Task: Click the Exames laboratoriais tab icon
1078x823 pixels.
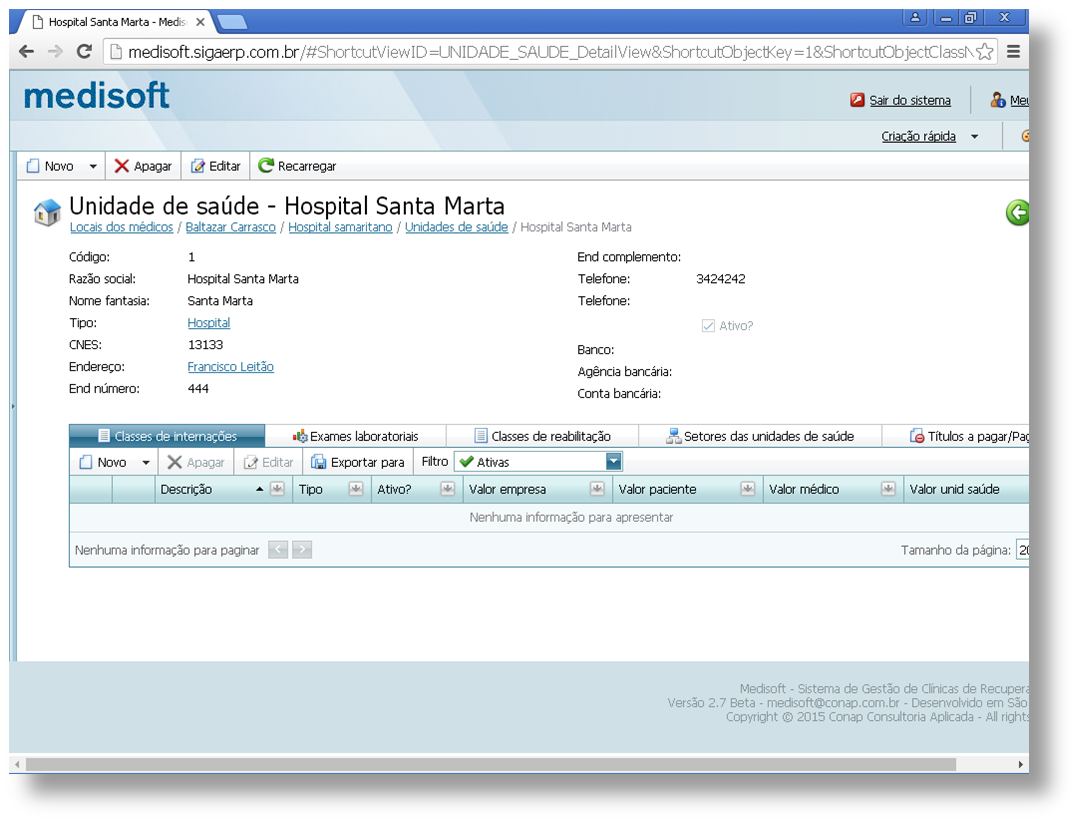Action: (x=300, y=436)
